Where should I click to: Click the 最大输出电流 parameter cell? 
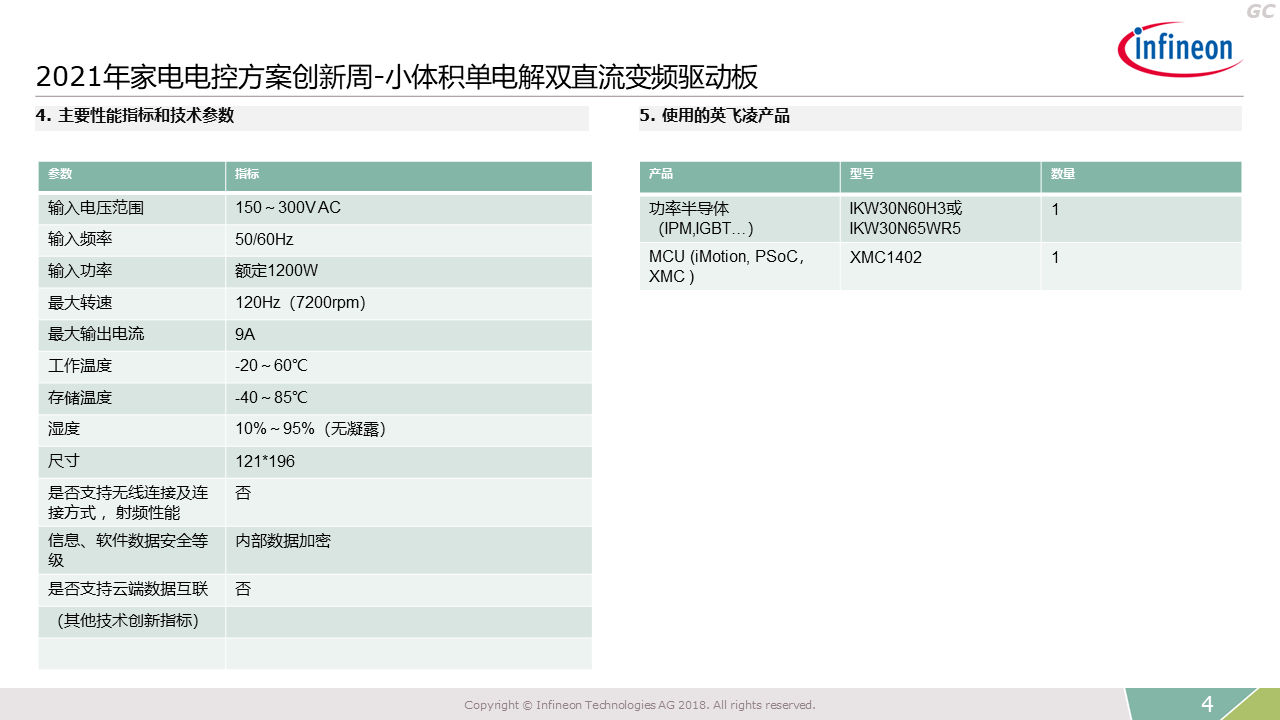132,335
